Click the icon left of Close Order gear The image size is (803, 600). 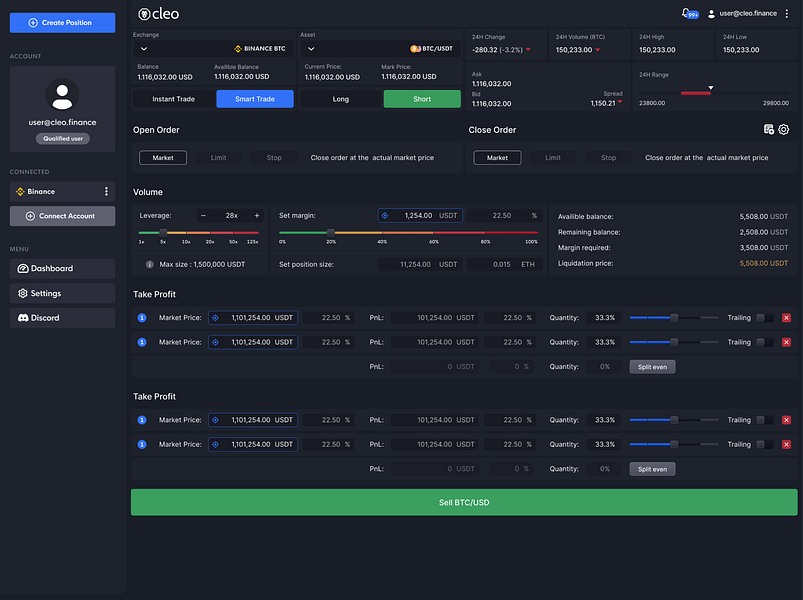coord(769,130)
